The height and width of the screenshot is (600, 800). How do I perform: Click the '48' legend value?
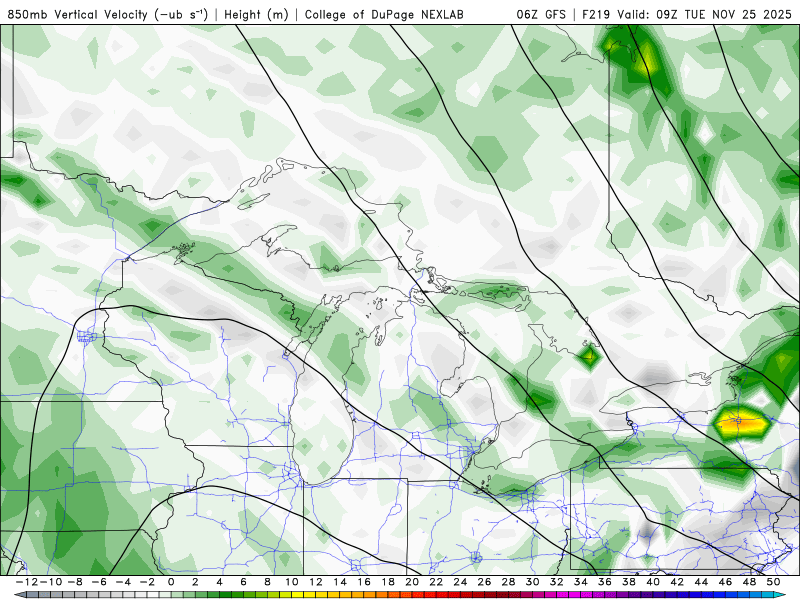tap(749, 582)
